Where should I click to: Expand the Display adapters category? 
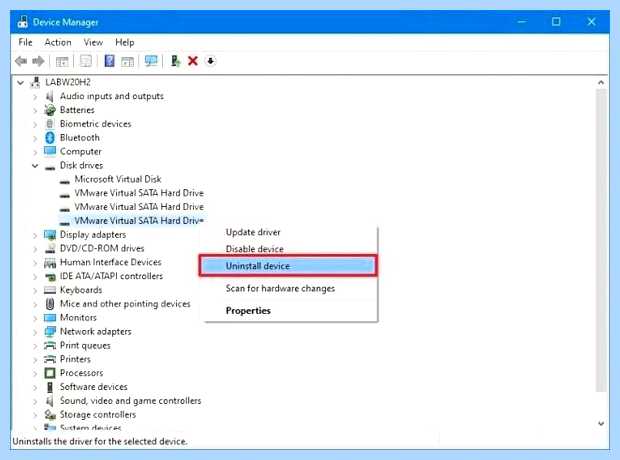point(35,235)
